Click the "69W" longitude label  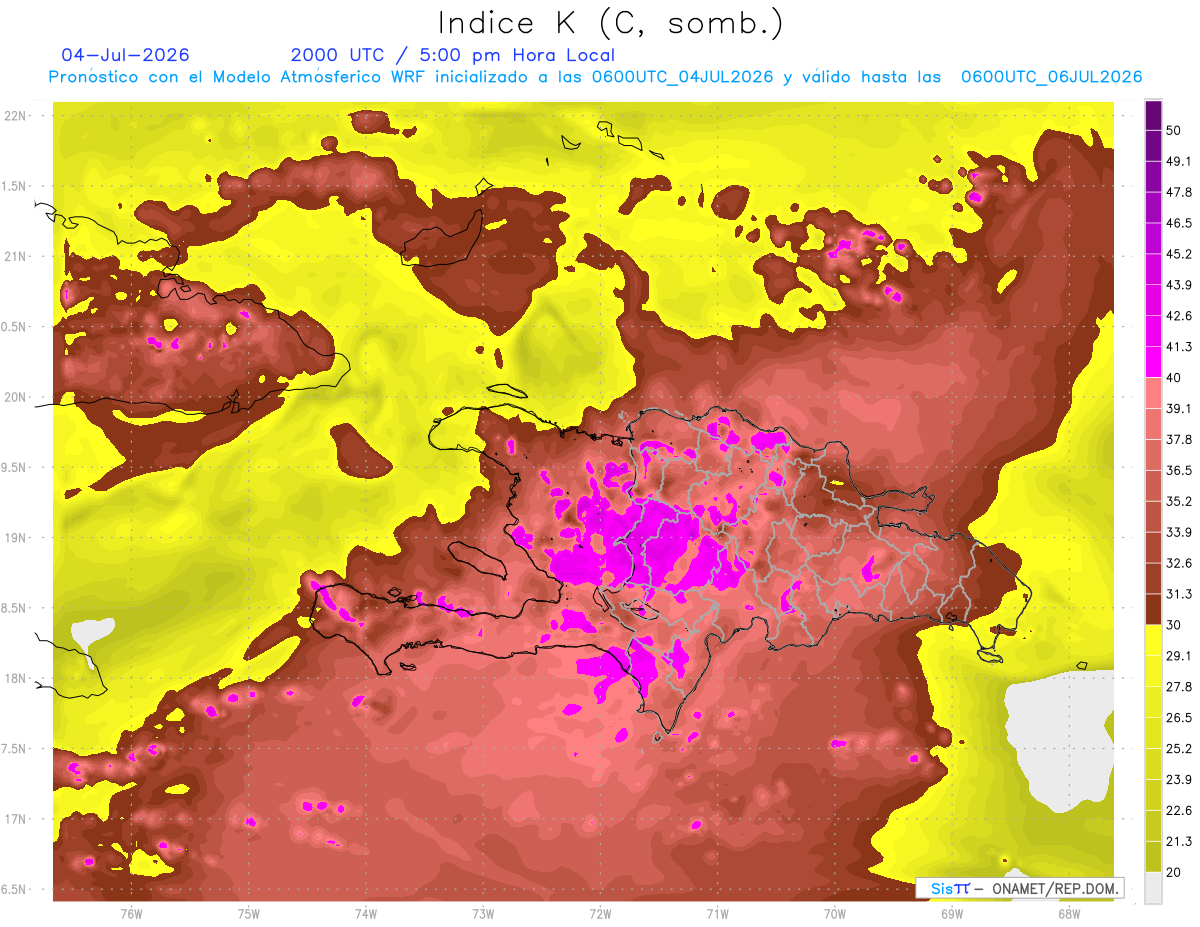952,914
